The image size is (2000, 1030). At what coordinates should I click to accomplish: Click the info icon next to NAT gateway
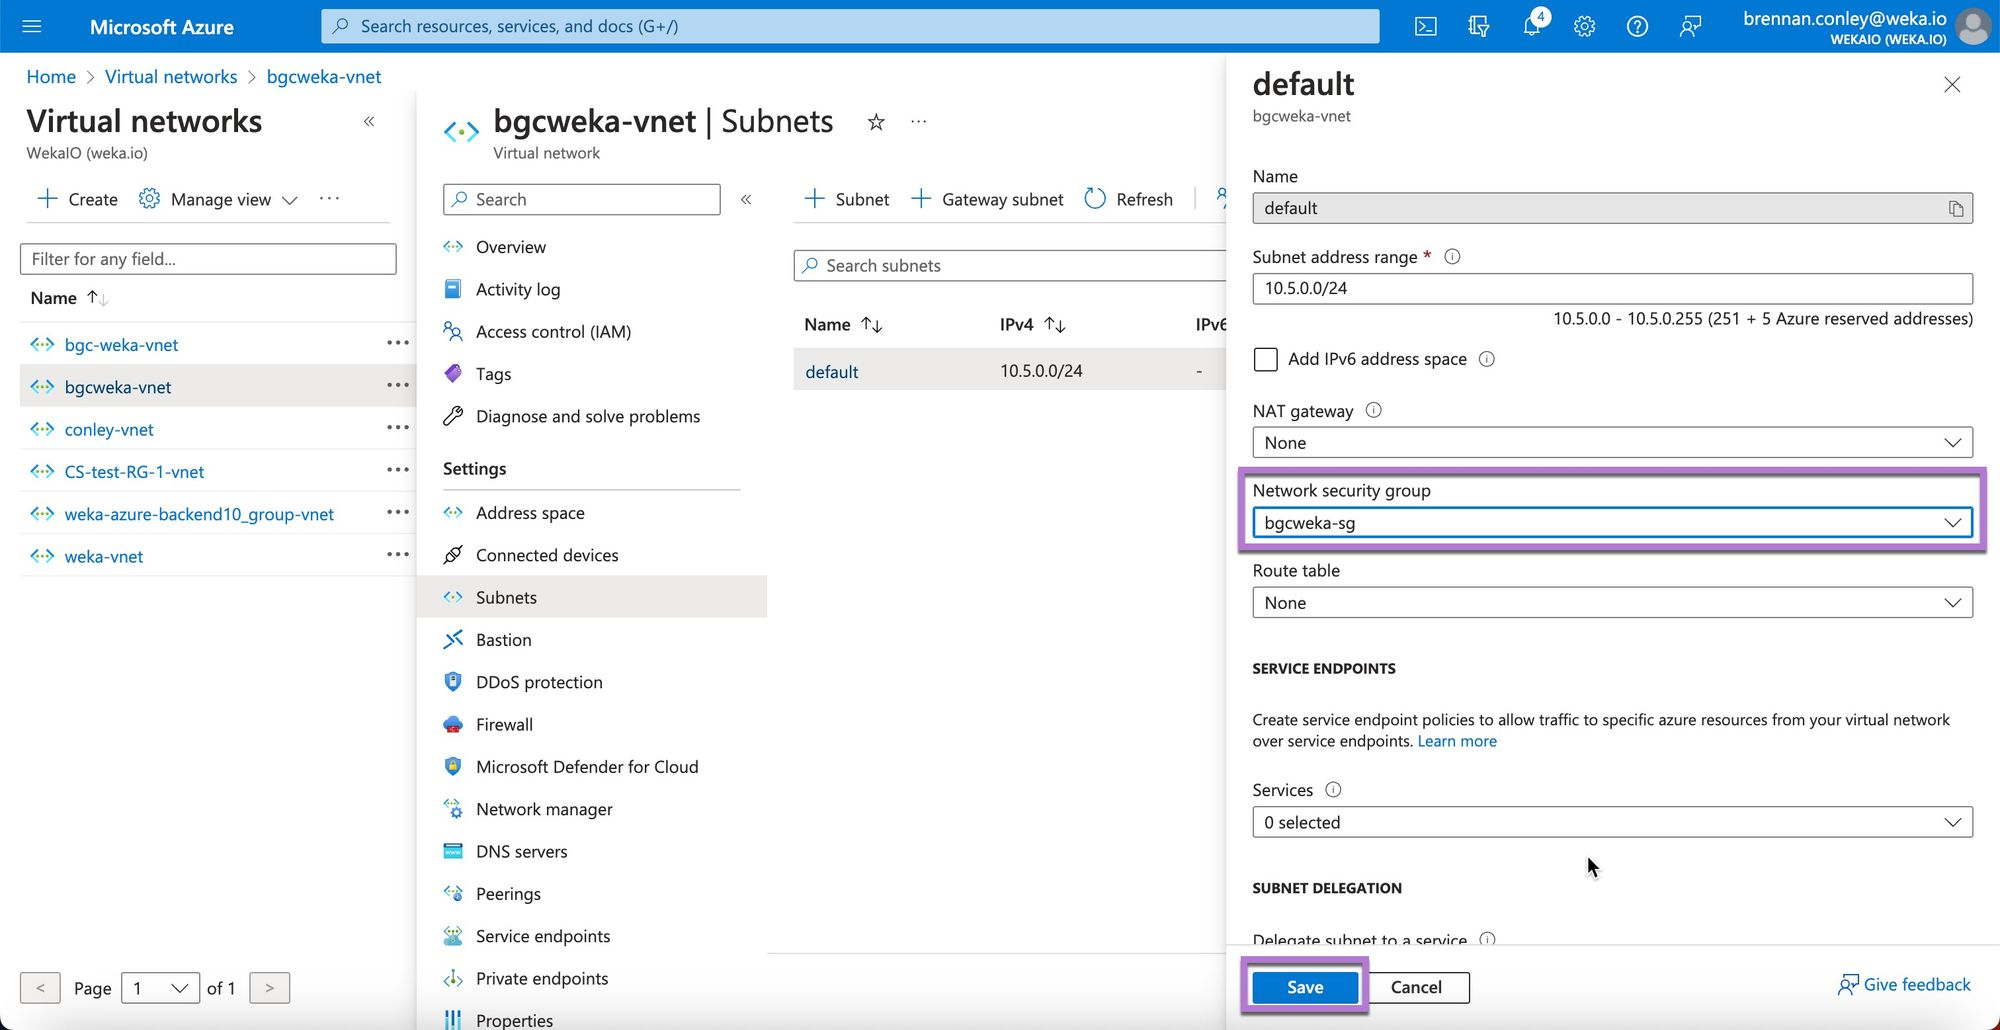point(1374,411)
